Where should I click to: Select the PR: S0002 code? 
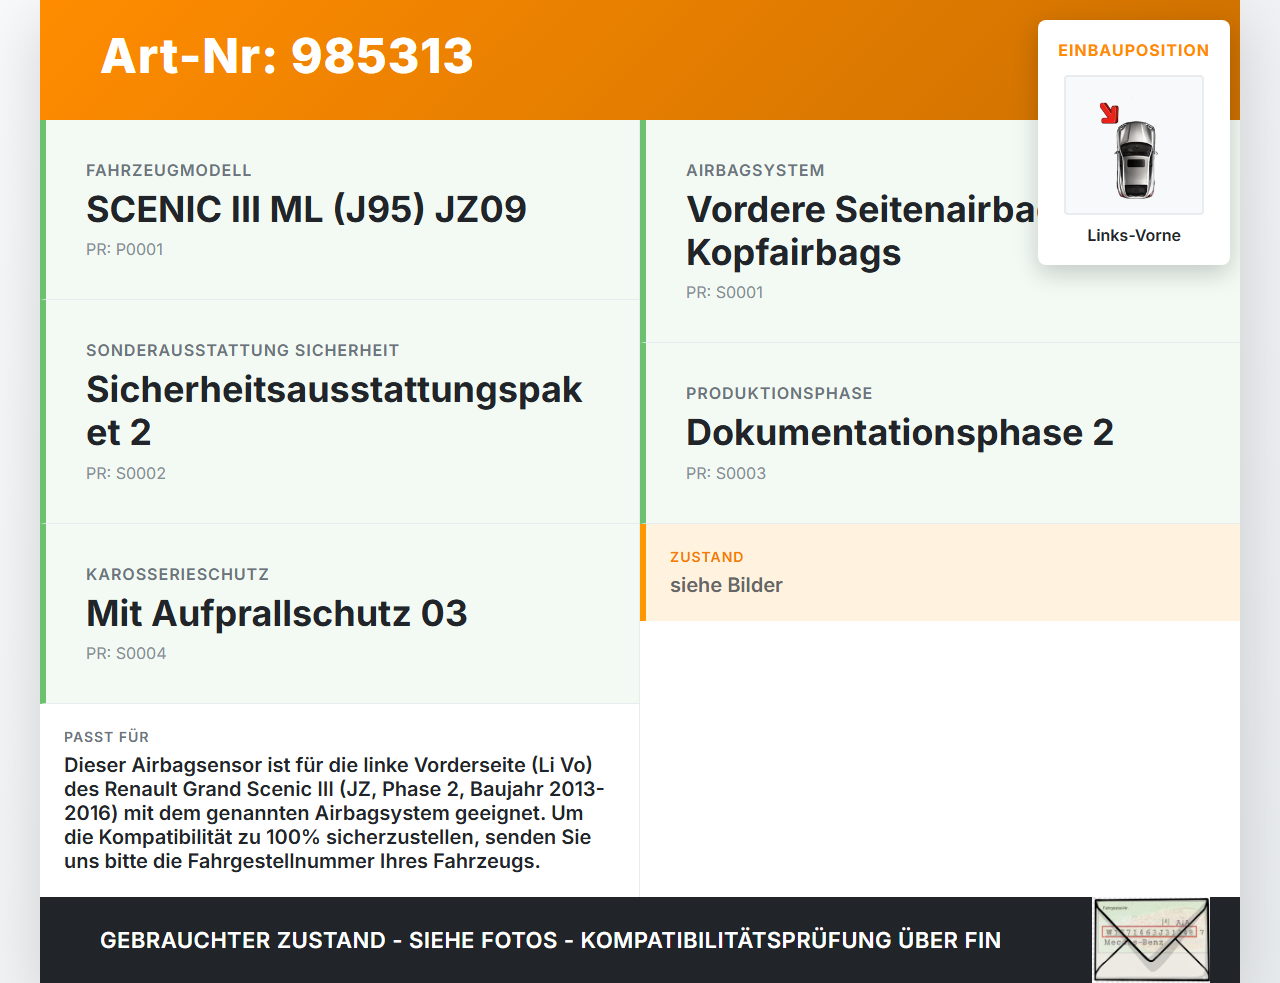coord(127,473)
